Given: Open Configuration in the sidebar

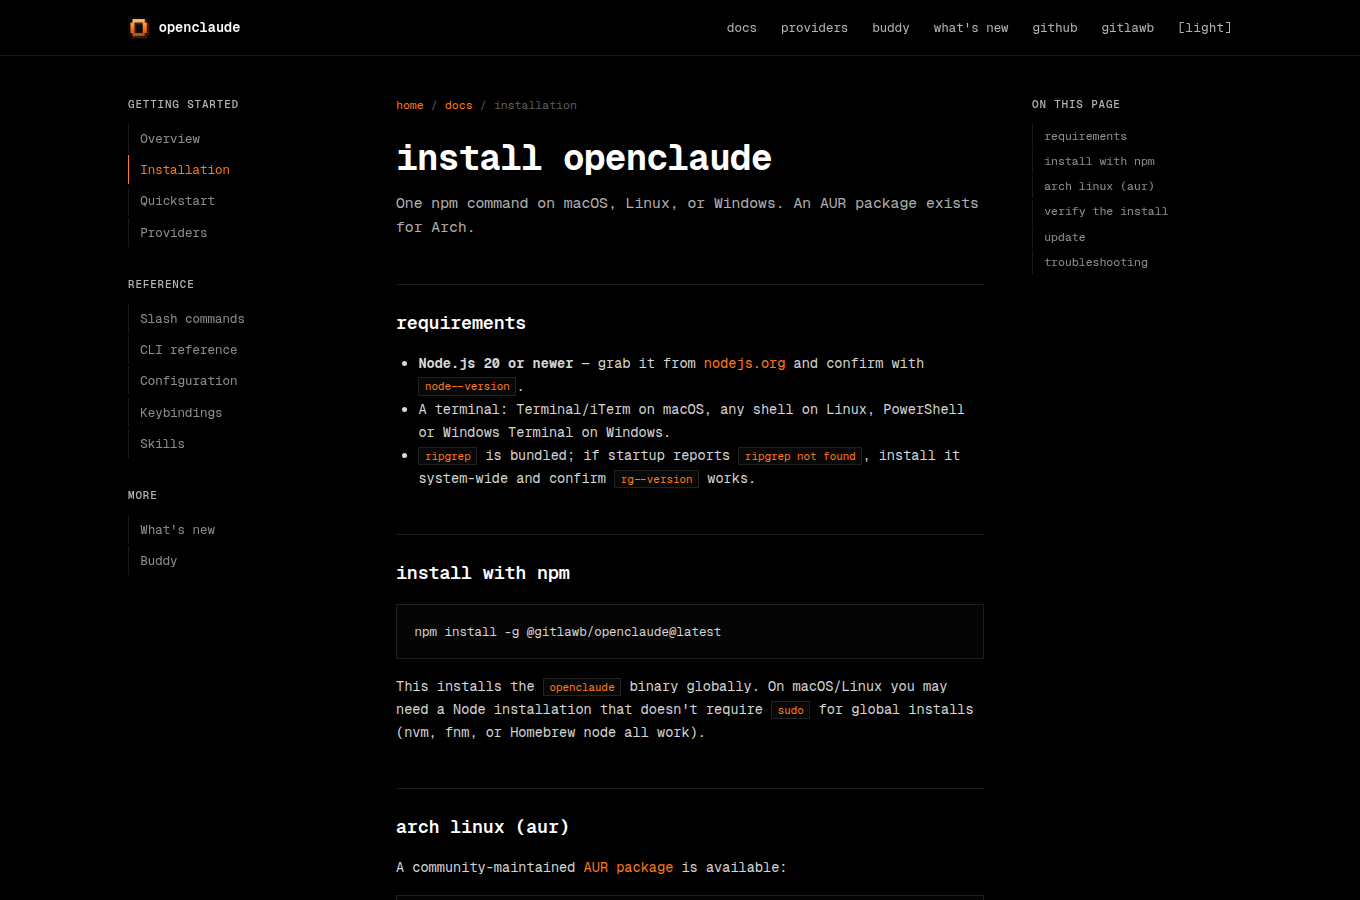Looking at the screenshot, I should [189, 381].
